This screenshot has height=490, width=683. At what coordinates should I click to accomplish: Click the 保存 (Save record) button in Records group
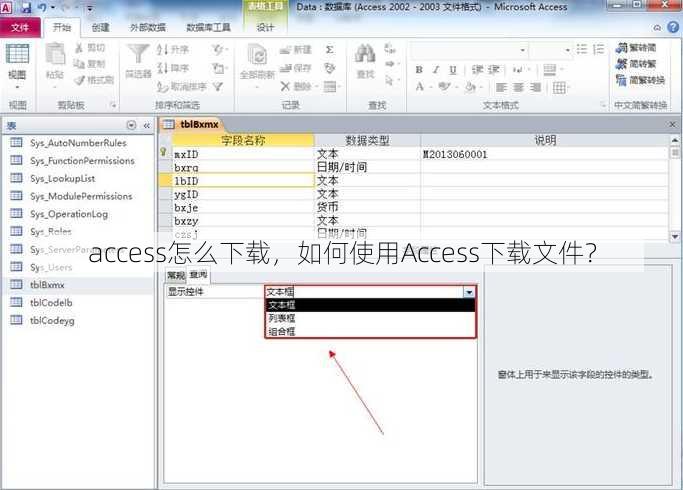296,68
